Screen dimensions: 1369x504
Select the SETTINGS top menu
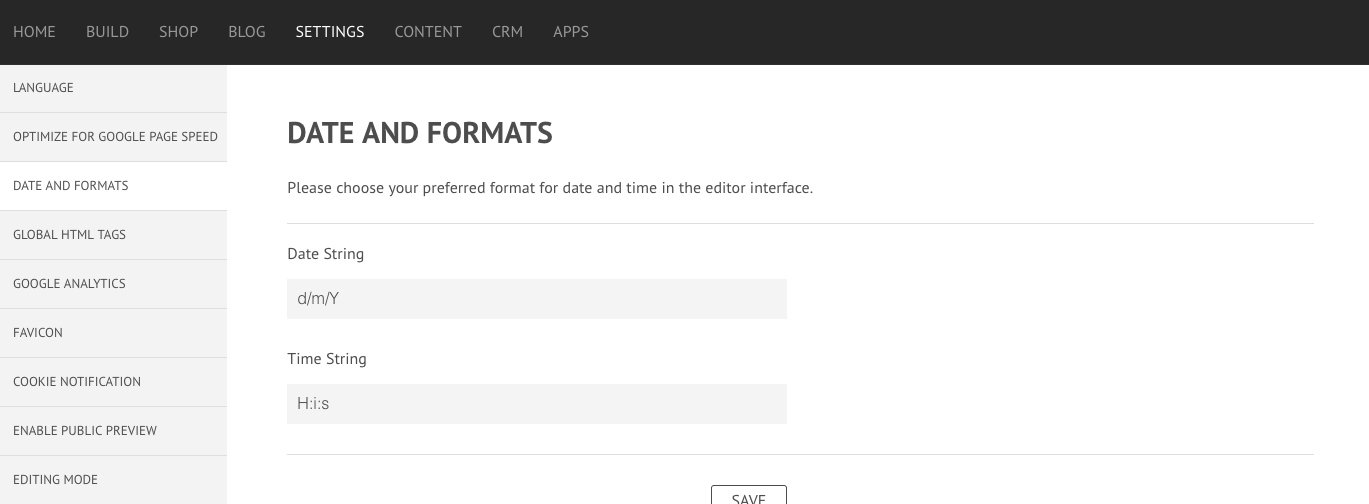pyautogui.click(x=330, y=32)
